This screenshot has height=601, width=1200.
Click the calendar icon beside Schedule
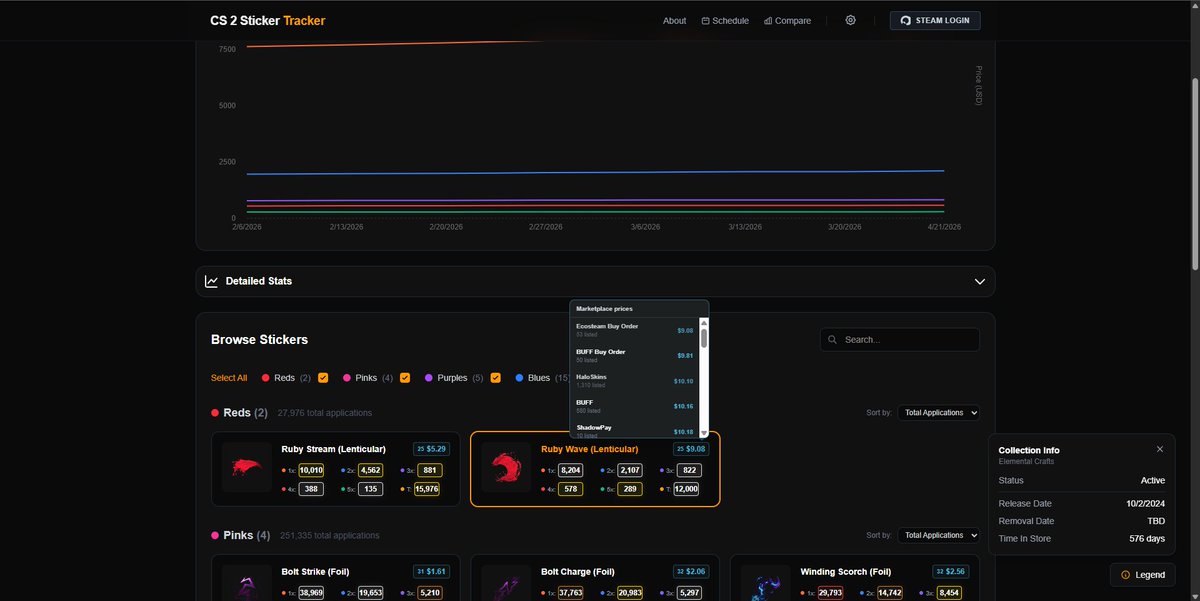705,20
